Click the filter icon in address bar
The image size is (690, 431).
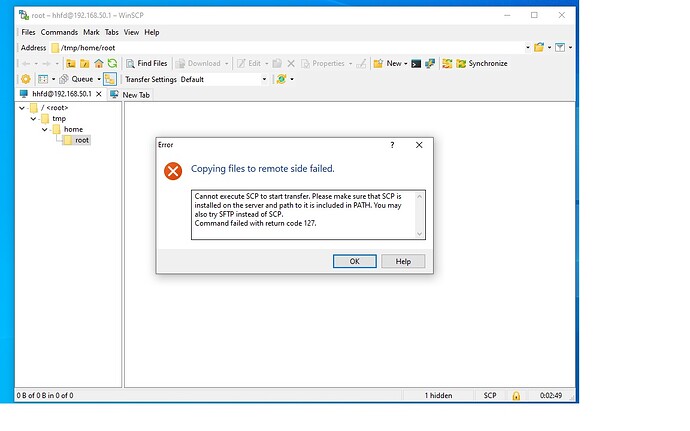coord(560,47)
